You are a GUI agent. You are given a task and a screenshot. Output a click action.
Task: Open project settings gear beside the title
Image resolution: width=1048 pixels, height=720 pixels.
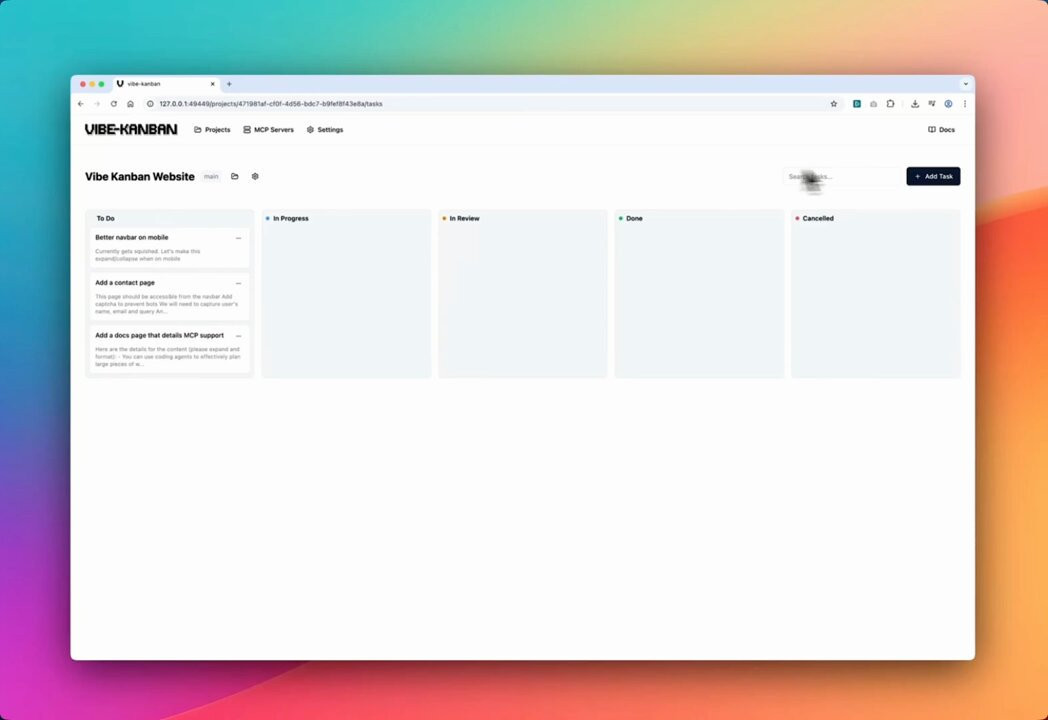(x=255, y=176)
